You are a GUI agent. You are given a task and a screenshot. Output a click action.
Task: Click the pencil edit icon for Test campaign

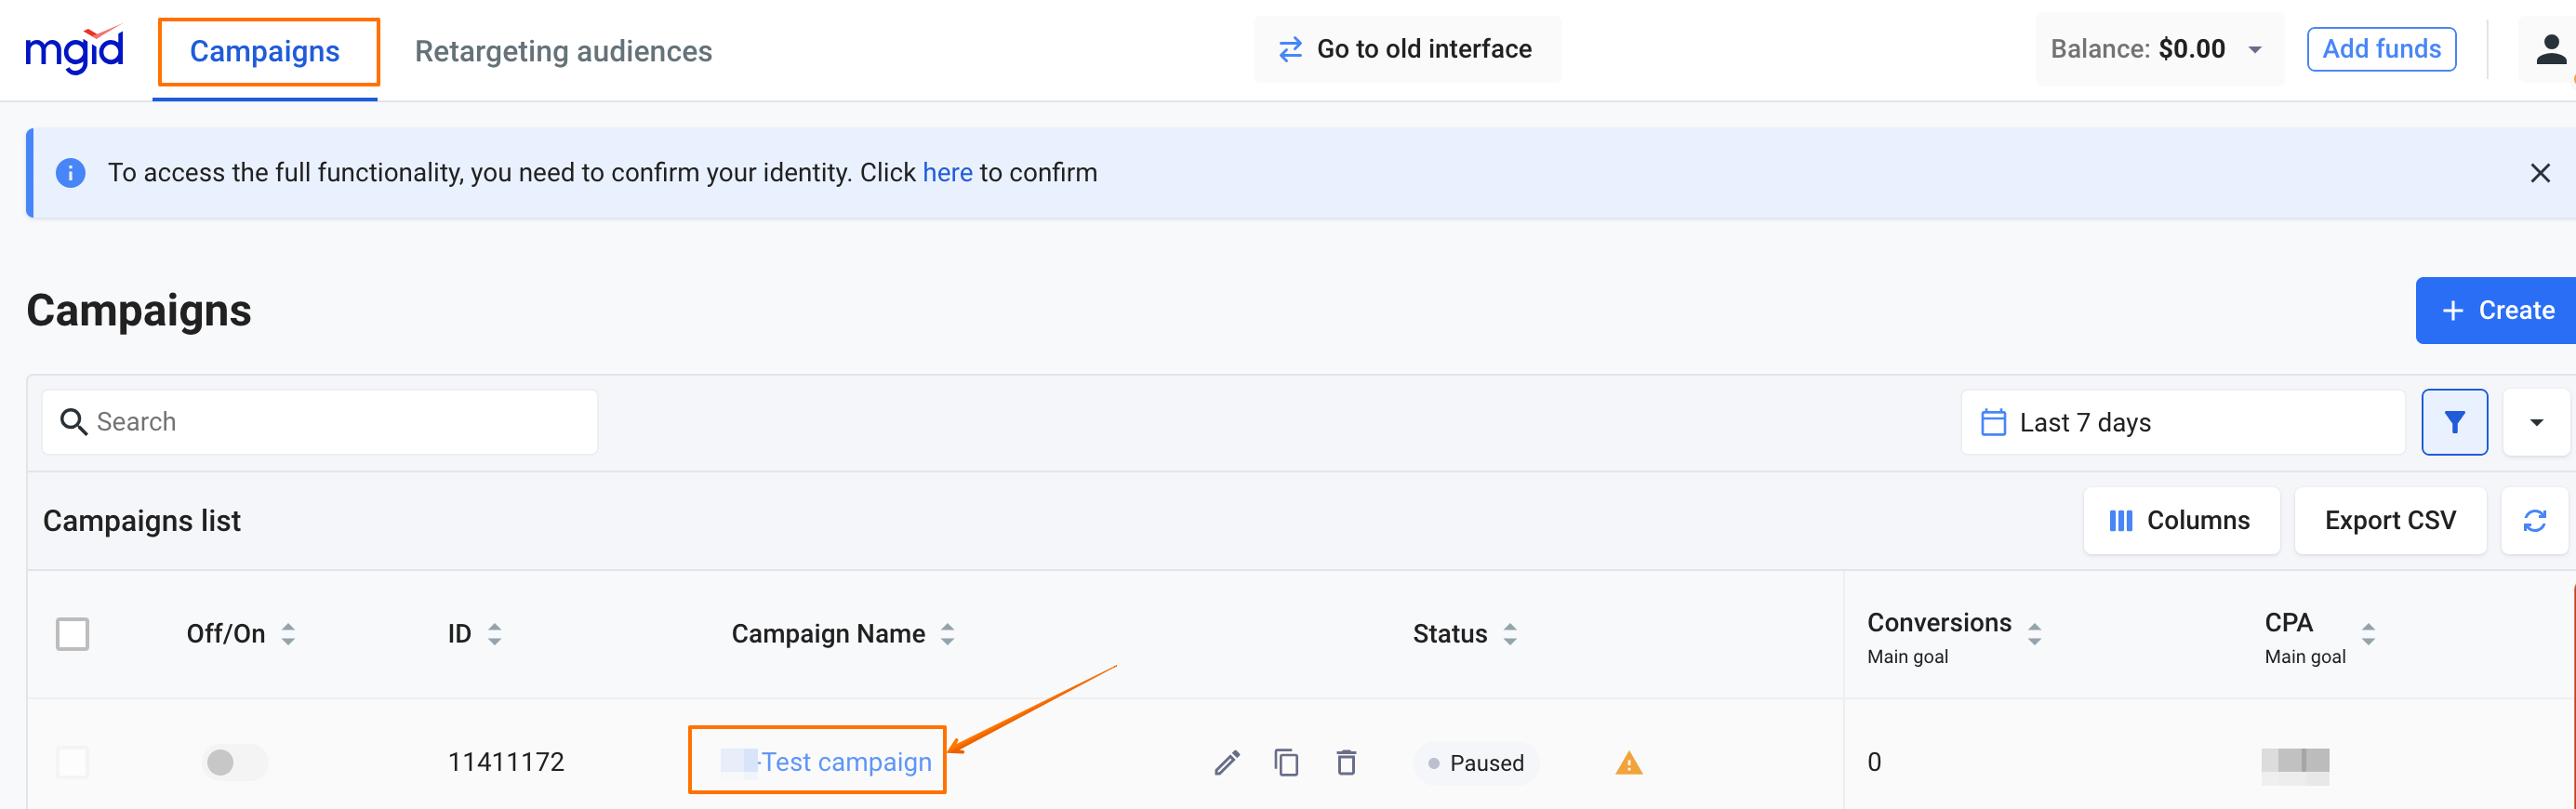pyautogui.click(x=1227, y=763)
